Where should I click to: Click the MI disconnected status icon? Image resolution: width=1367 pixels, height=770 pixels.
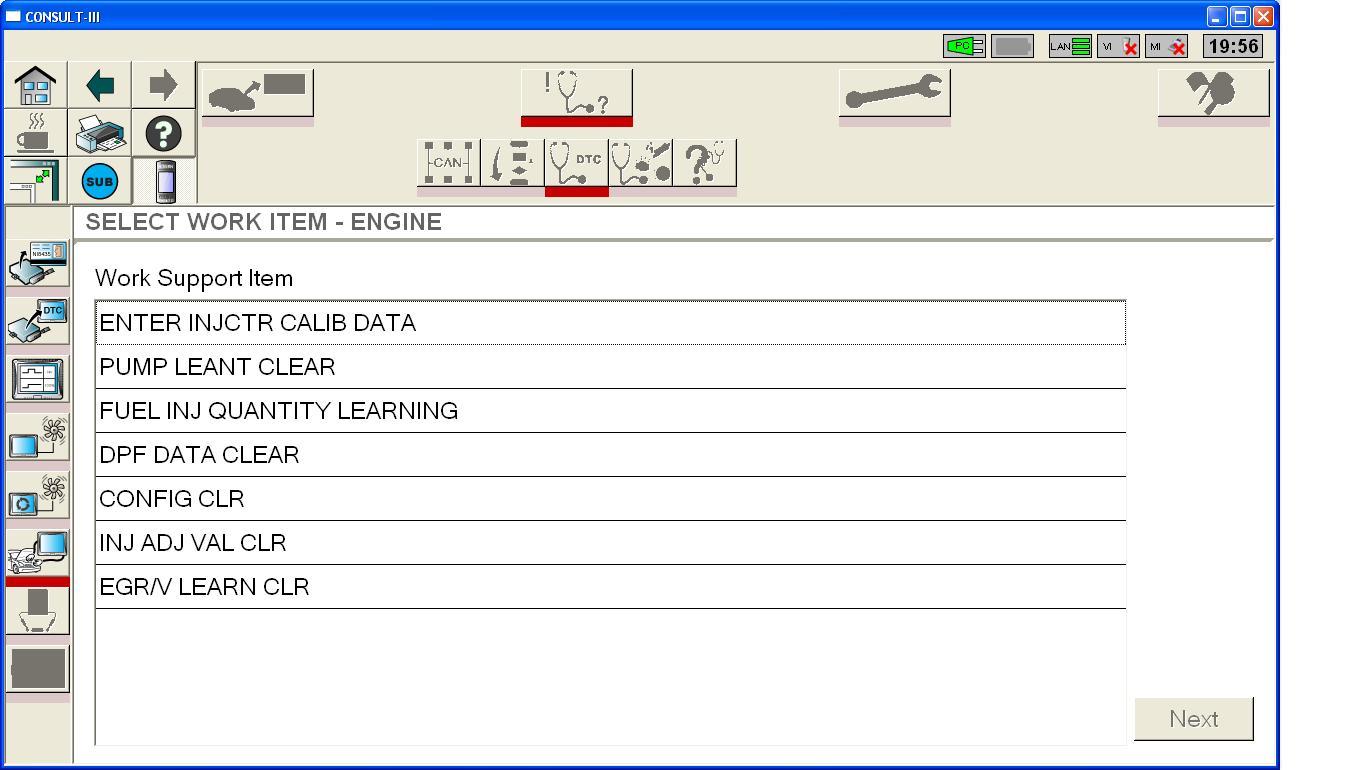1166,46
